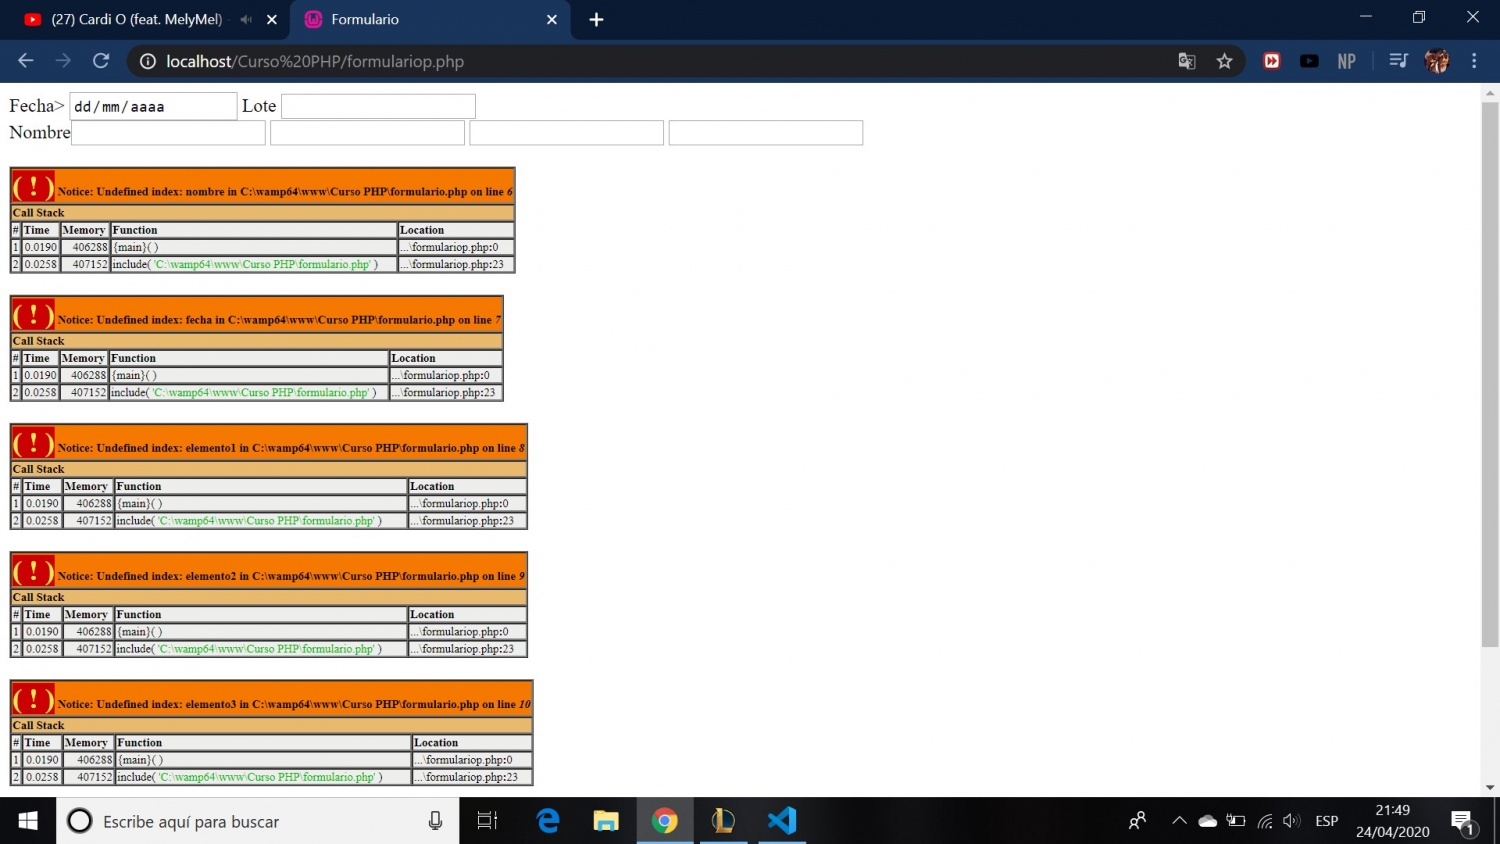1500x844 pixels.
Task: Close the Cardi O YouTube tab
Action: 271,19
